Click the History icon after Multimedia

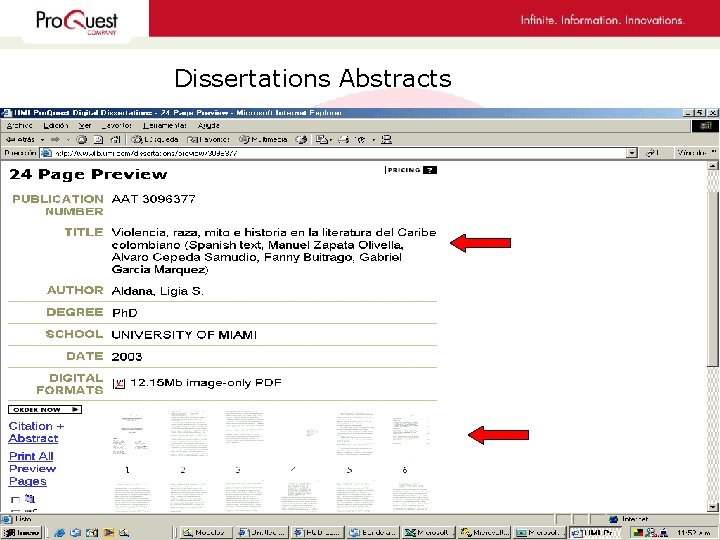[x=301, y=139]
